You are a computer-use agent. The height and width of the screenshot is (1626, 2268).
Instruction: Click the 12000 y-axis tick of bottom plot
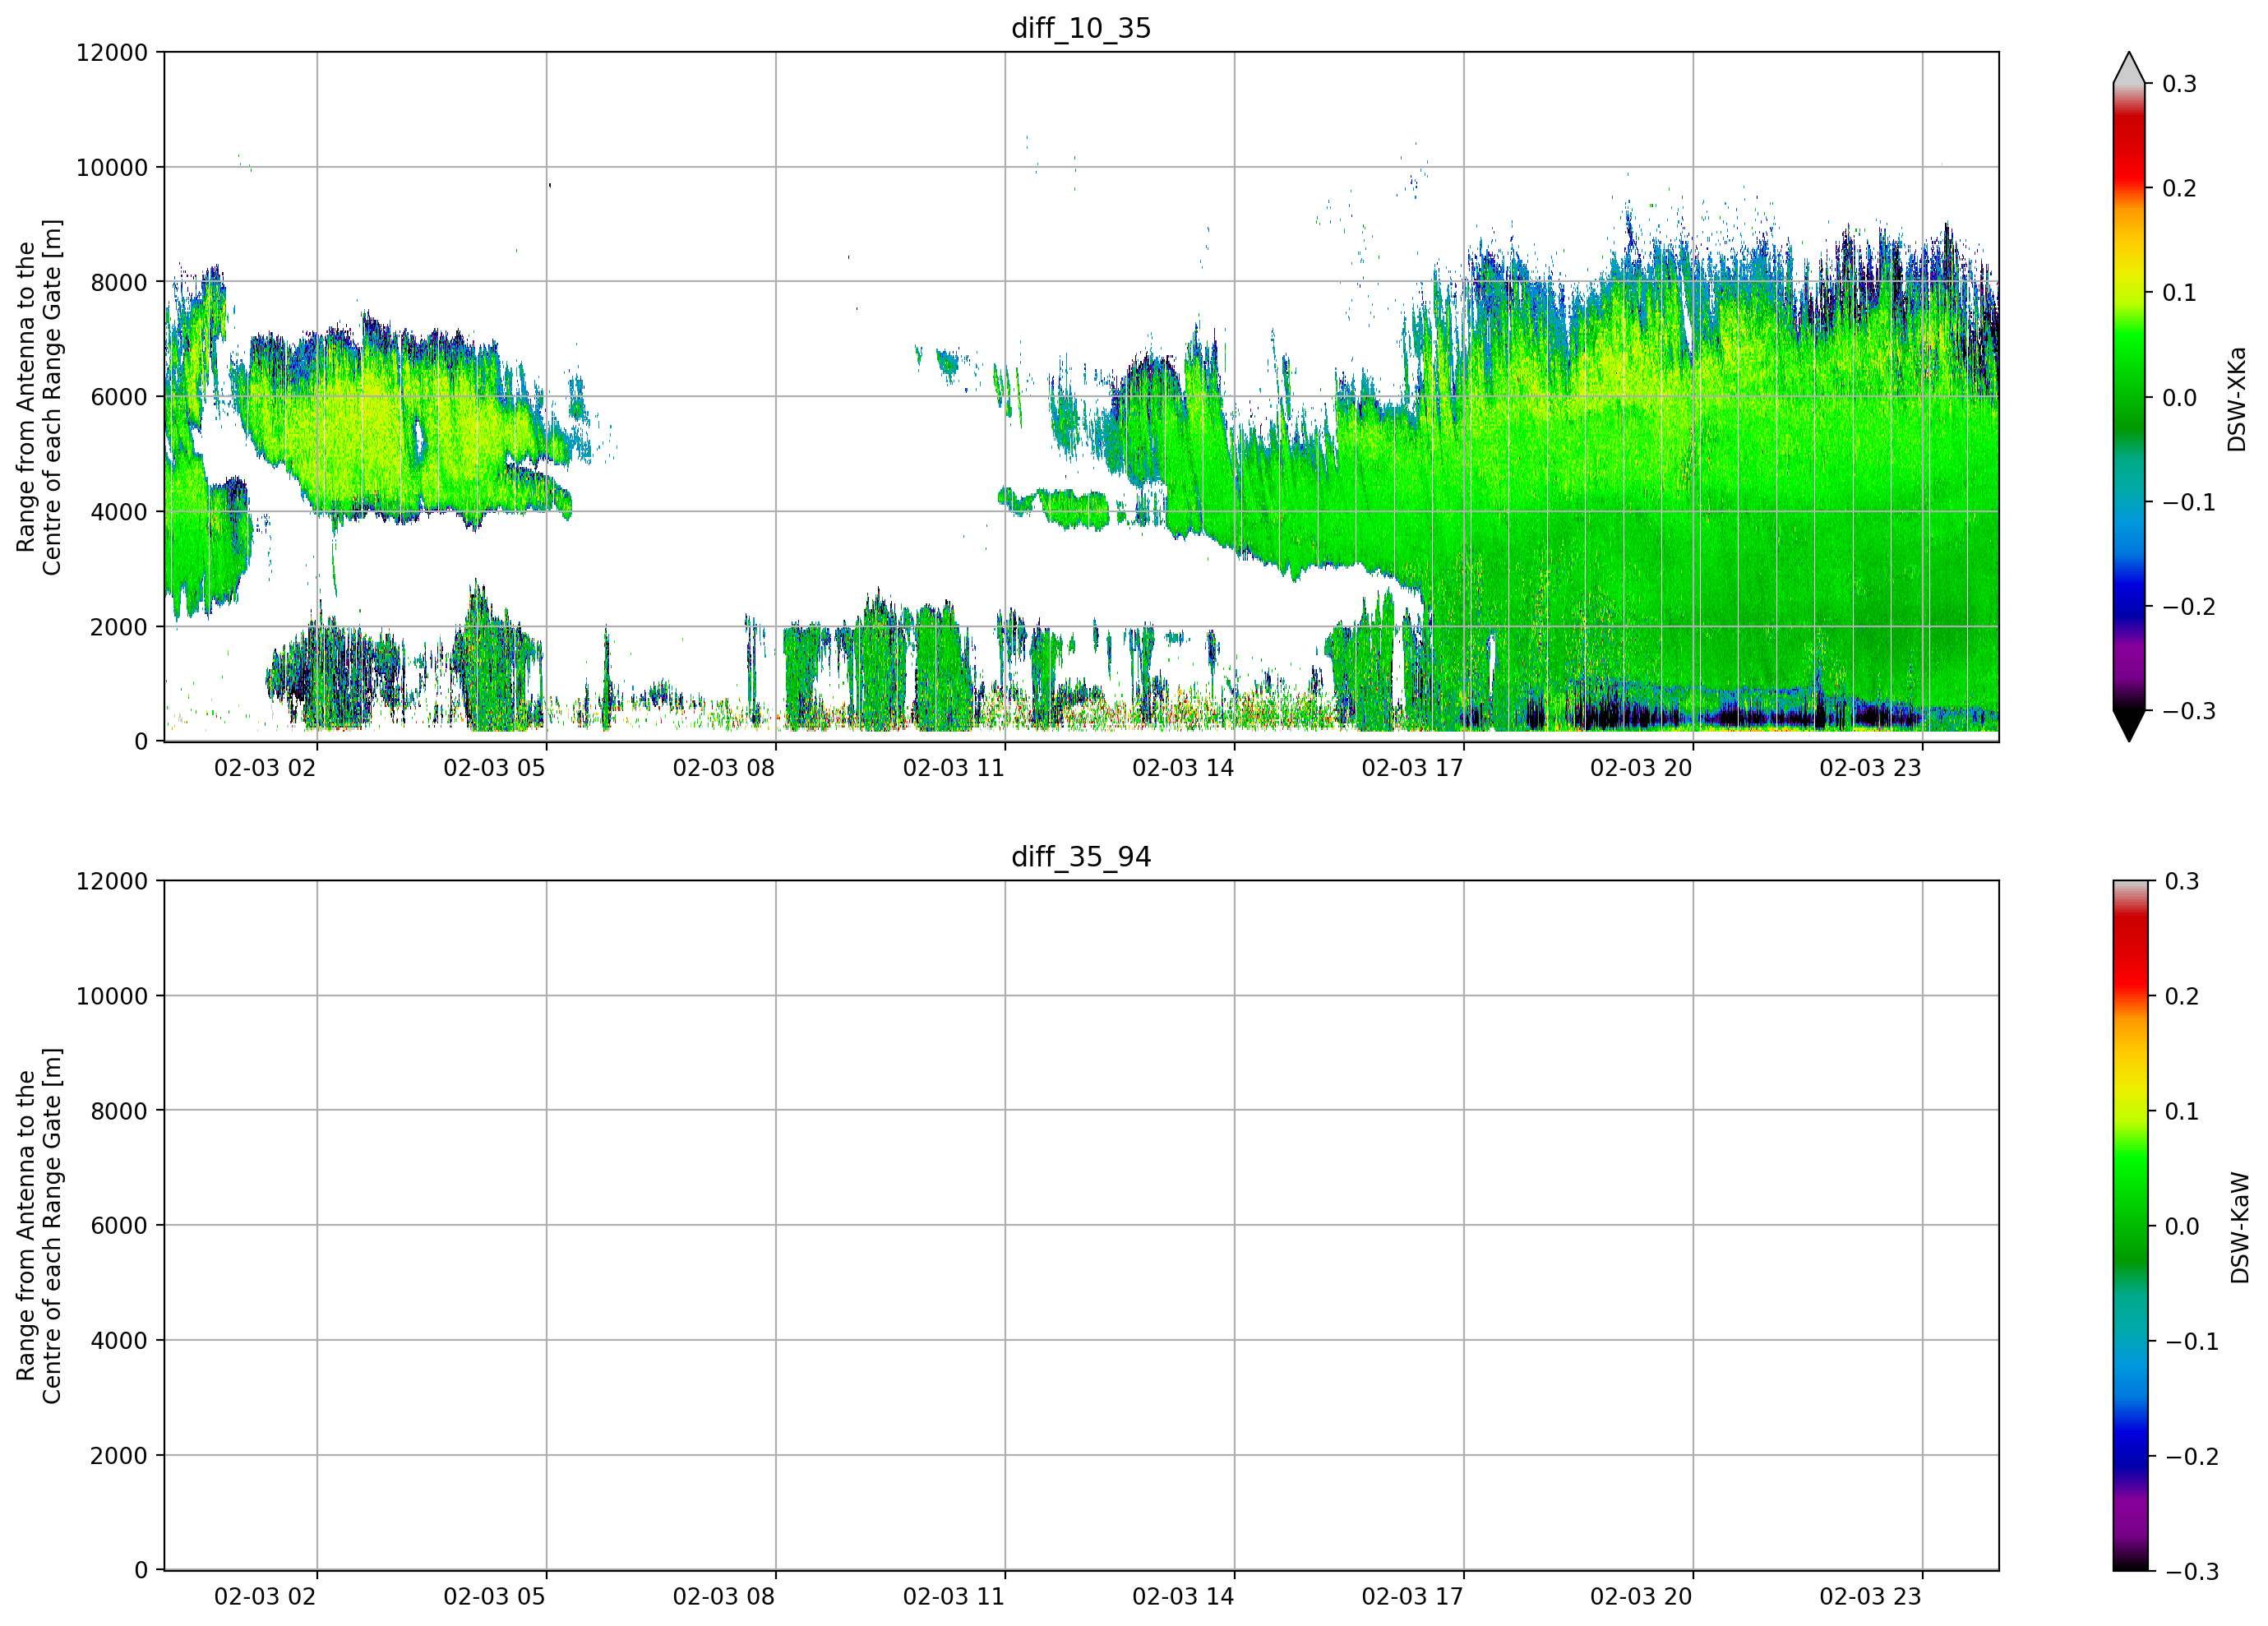(x=112, y=881)
